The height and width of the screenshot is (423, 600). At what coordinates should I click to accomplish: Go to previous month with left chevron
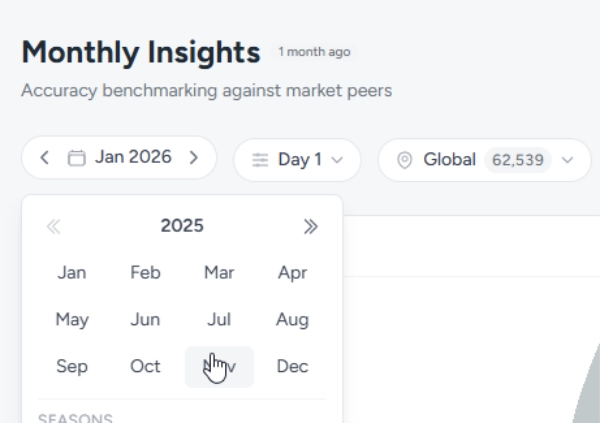45,158
